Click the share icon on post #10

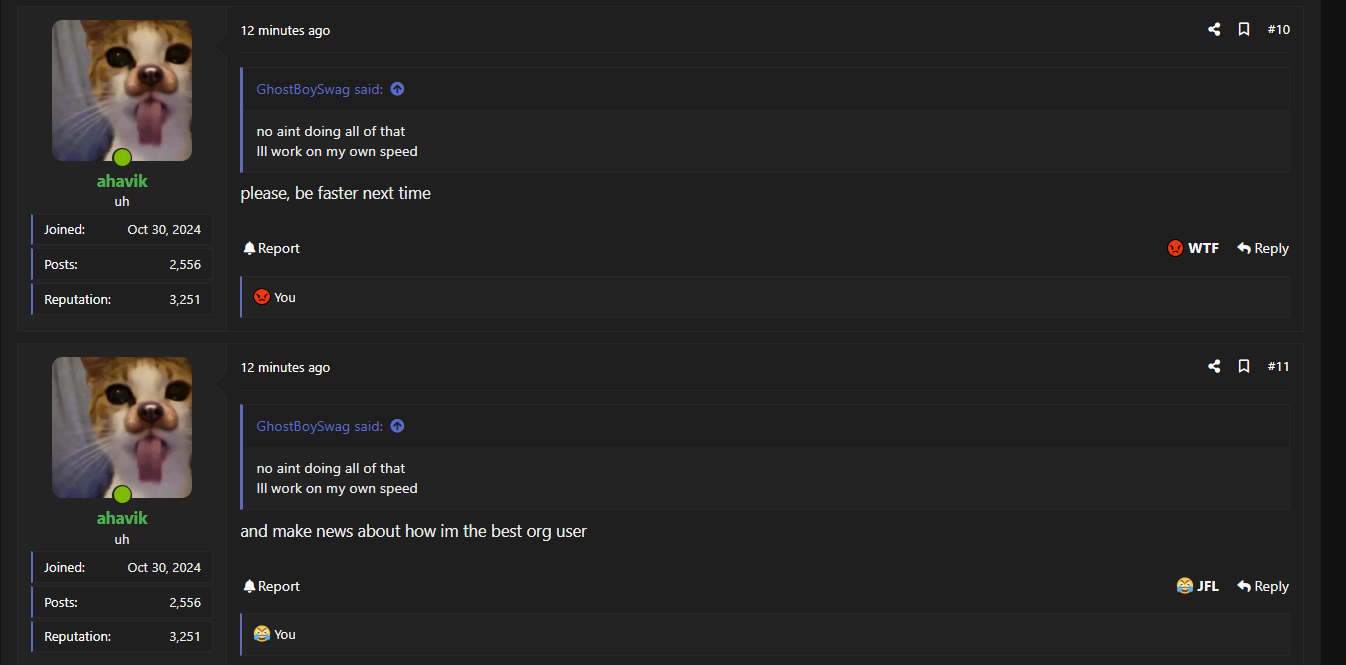coord(1214,30)
